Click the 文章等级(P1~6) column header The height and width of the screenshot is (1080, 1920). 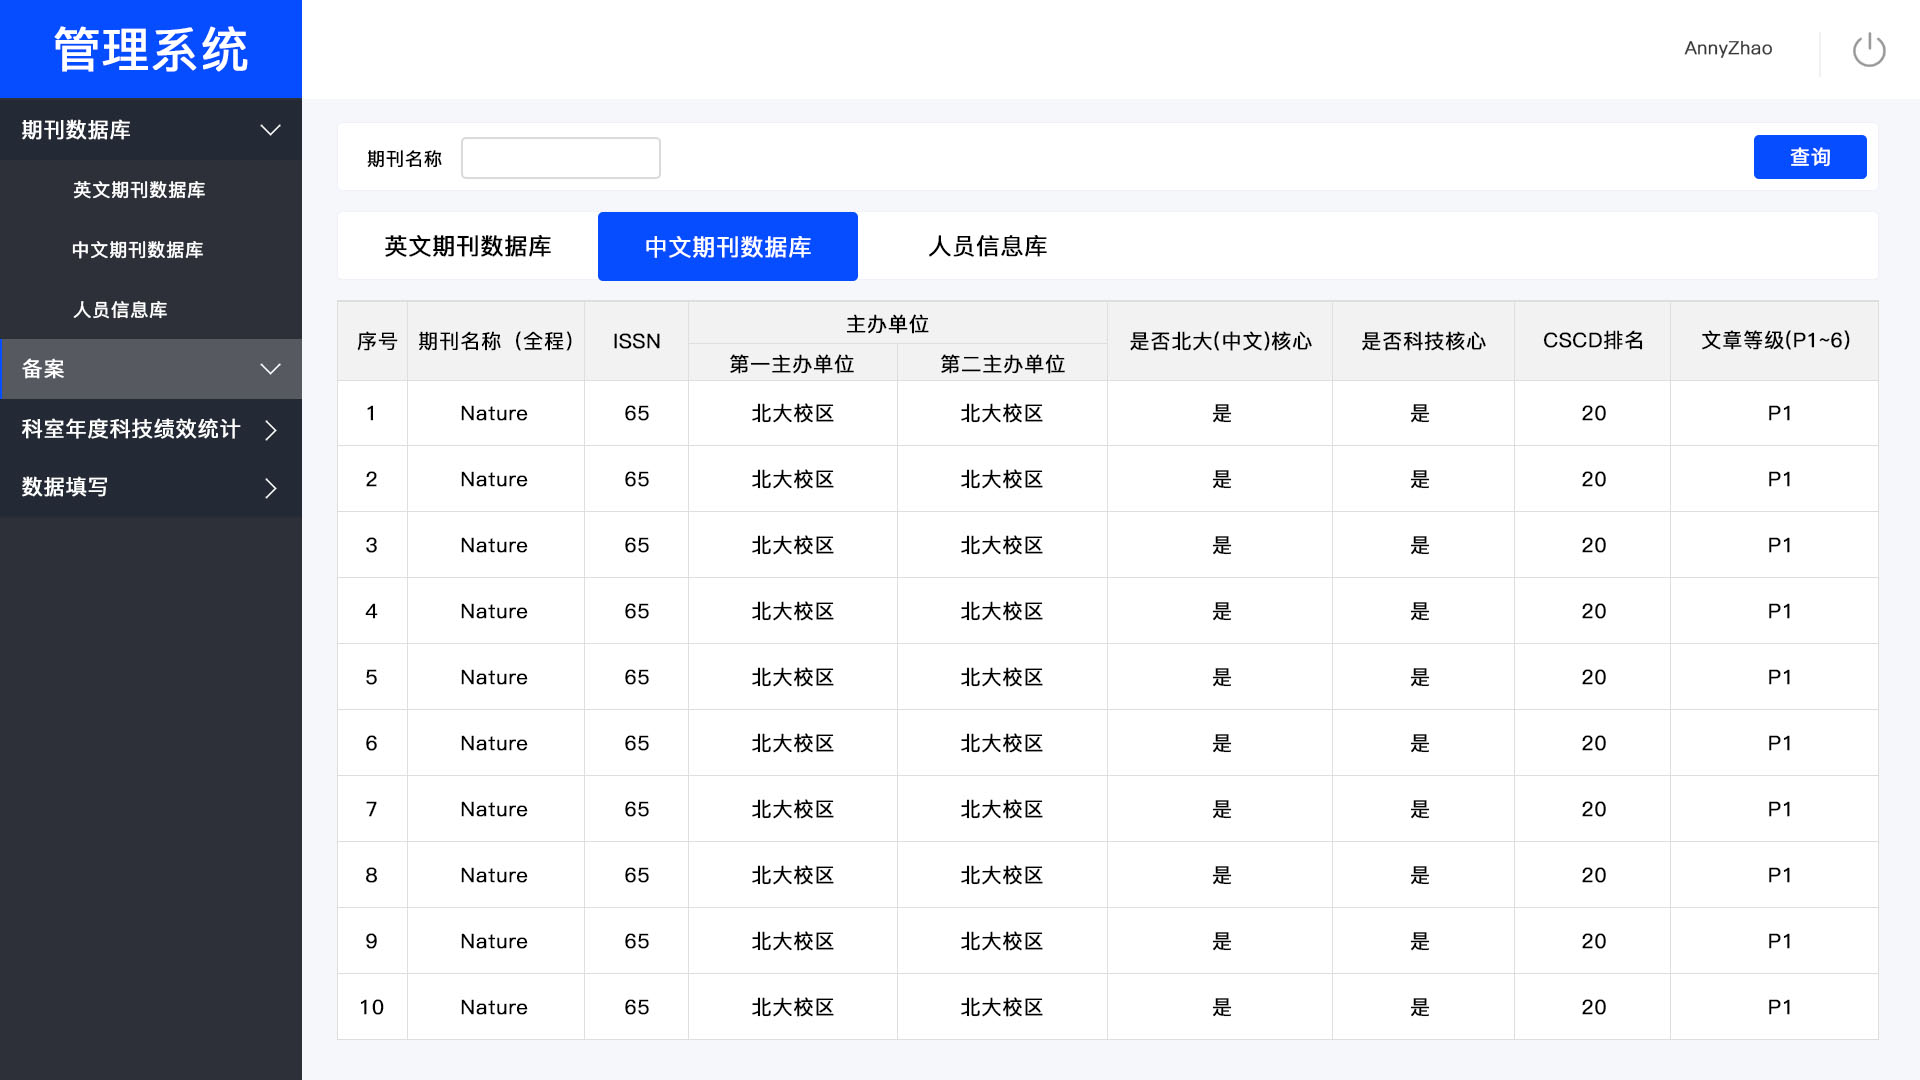tap(1775, 341)
